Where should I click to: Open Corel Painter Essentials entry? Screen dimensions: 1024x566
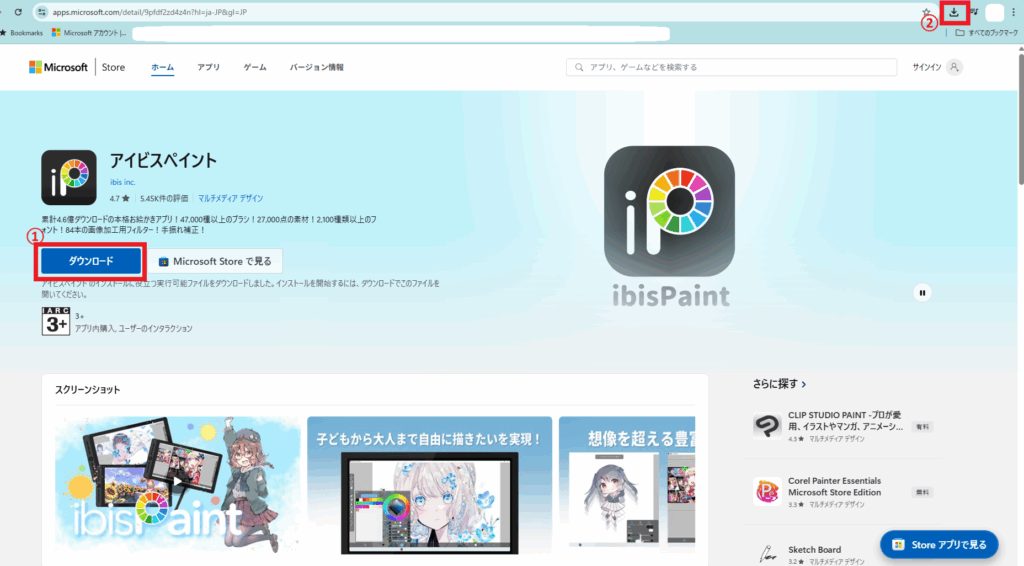coord(842,492)
